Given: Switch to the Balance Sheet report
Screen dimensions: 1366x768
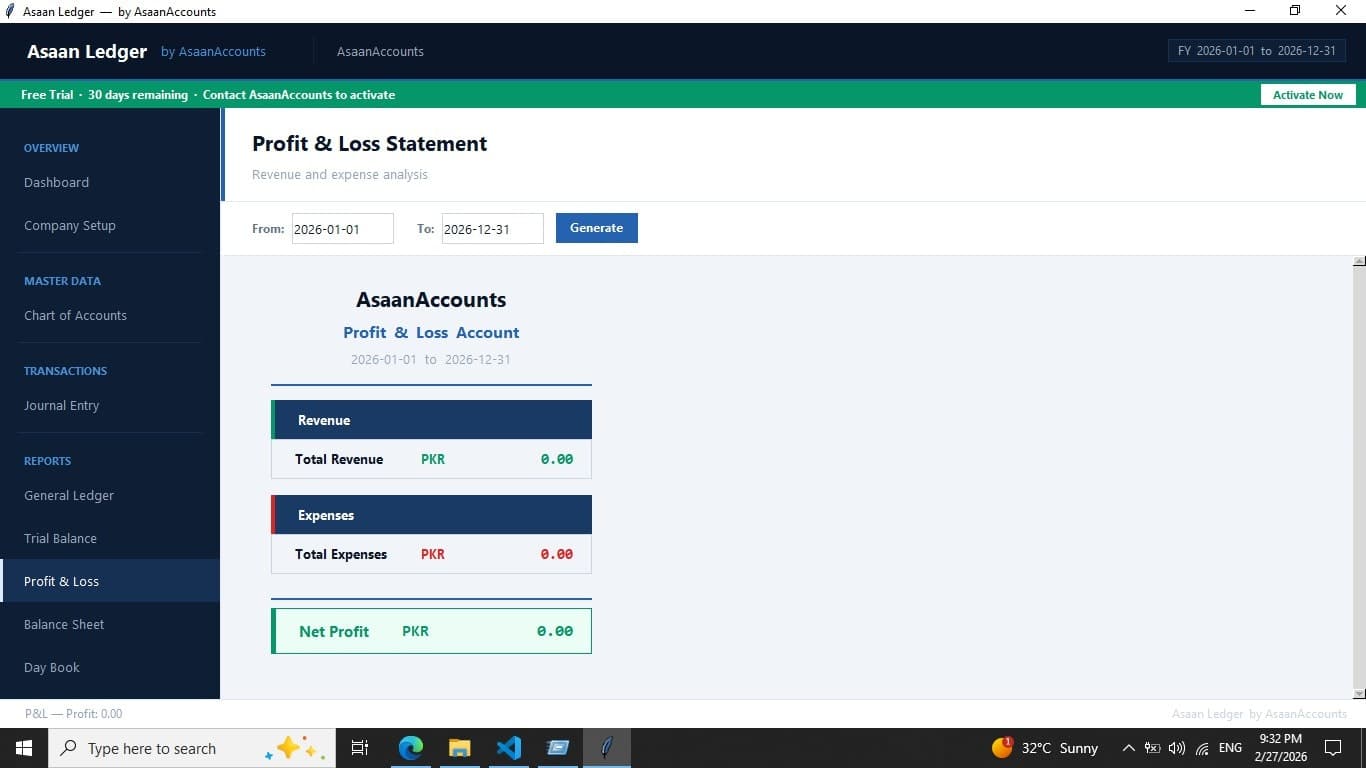Looking at the screenshot, I should [x=63, y=624].
